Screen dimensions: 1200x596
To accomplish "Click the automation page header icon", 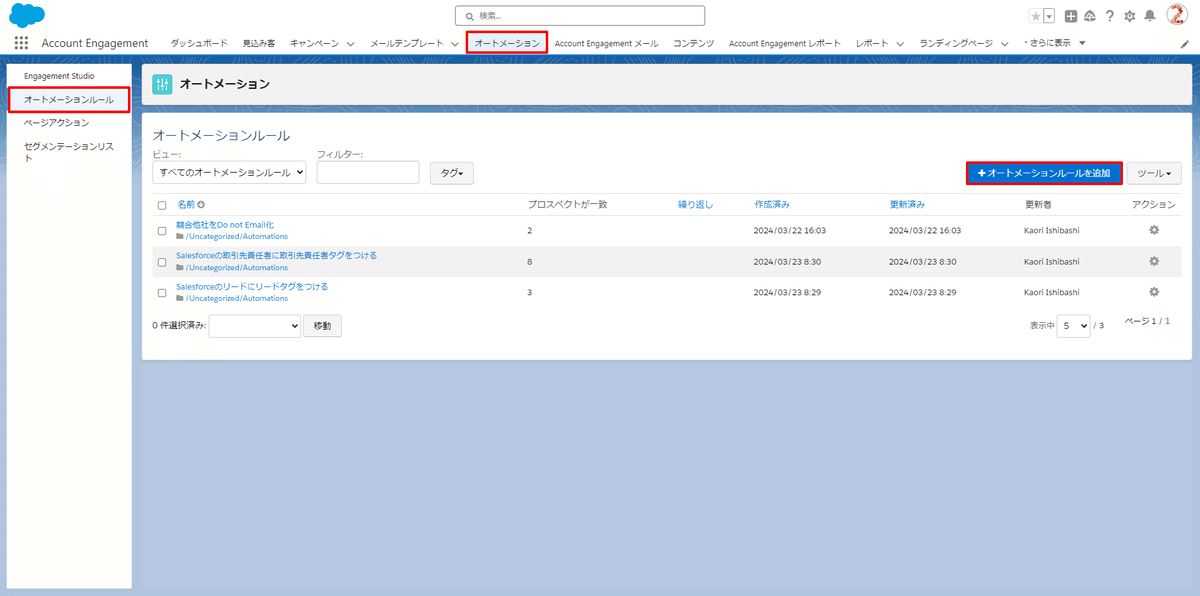I will click(162, 85).
